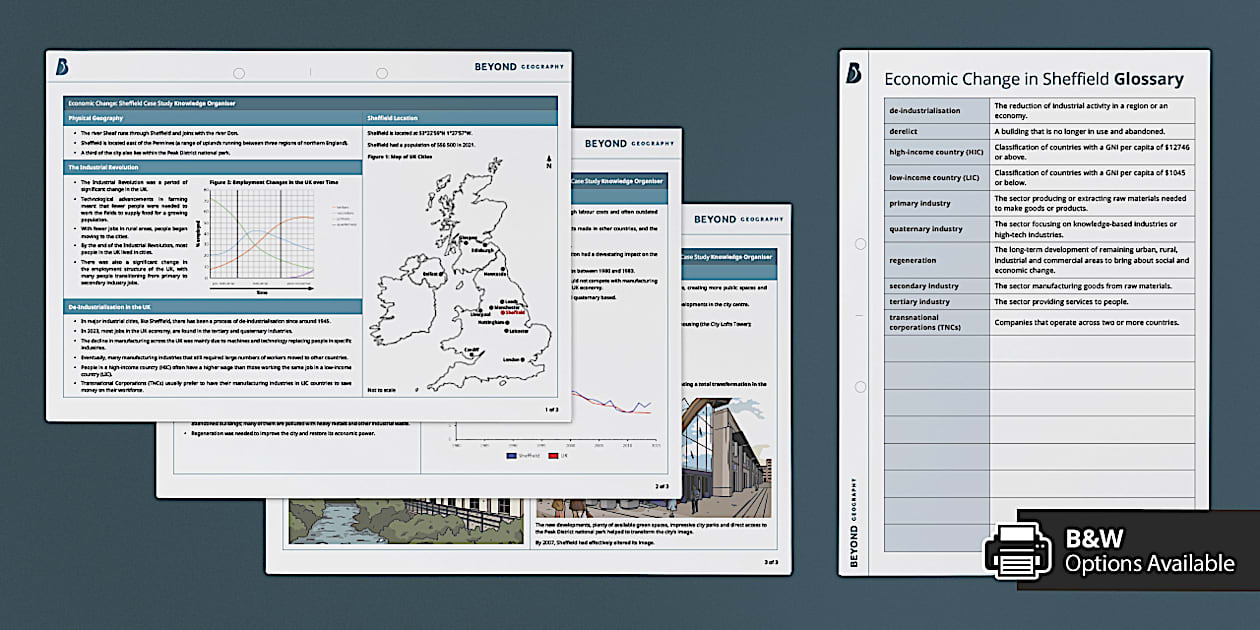Click the B&W Options Available label
1260x630 pixels.
pyautogui.click(x=1148, y=551)
